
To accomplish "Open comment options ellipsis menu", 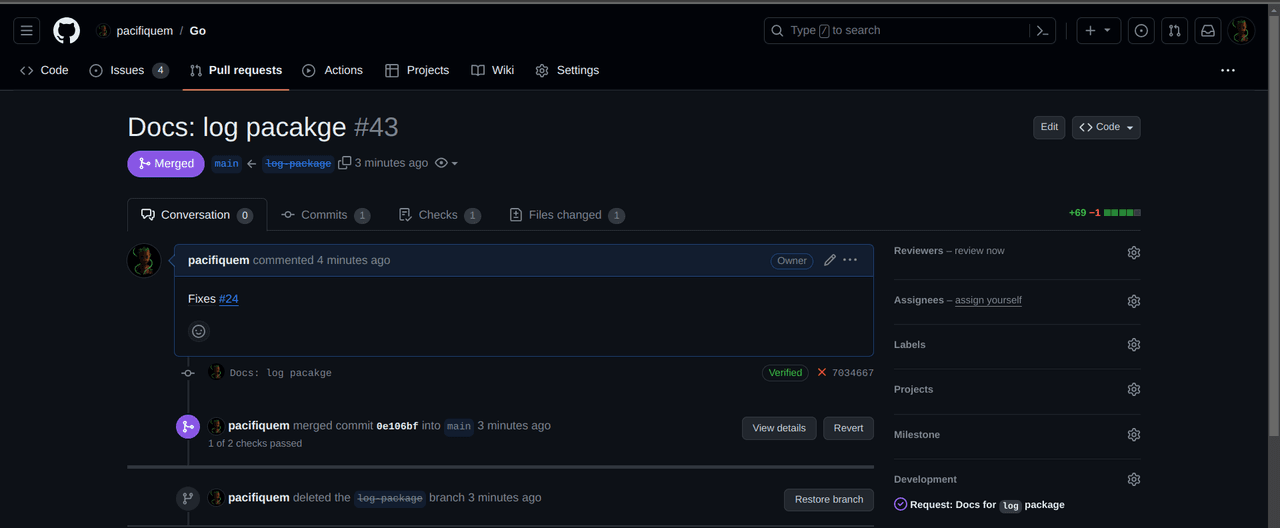I will pos(850,260).
